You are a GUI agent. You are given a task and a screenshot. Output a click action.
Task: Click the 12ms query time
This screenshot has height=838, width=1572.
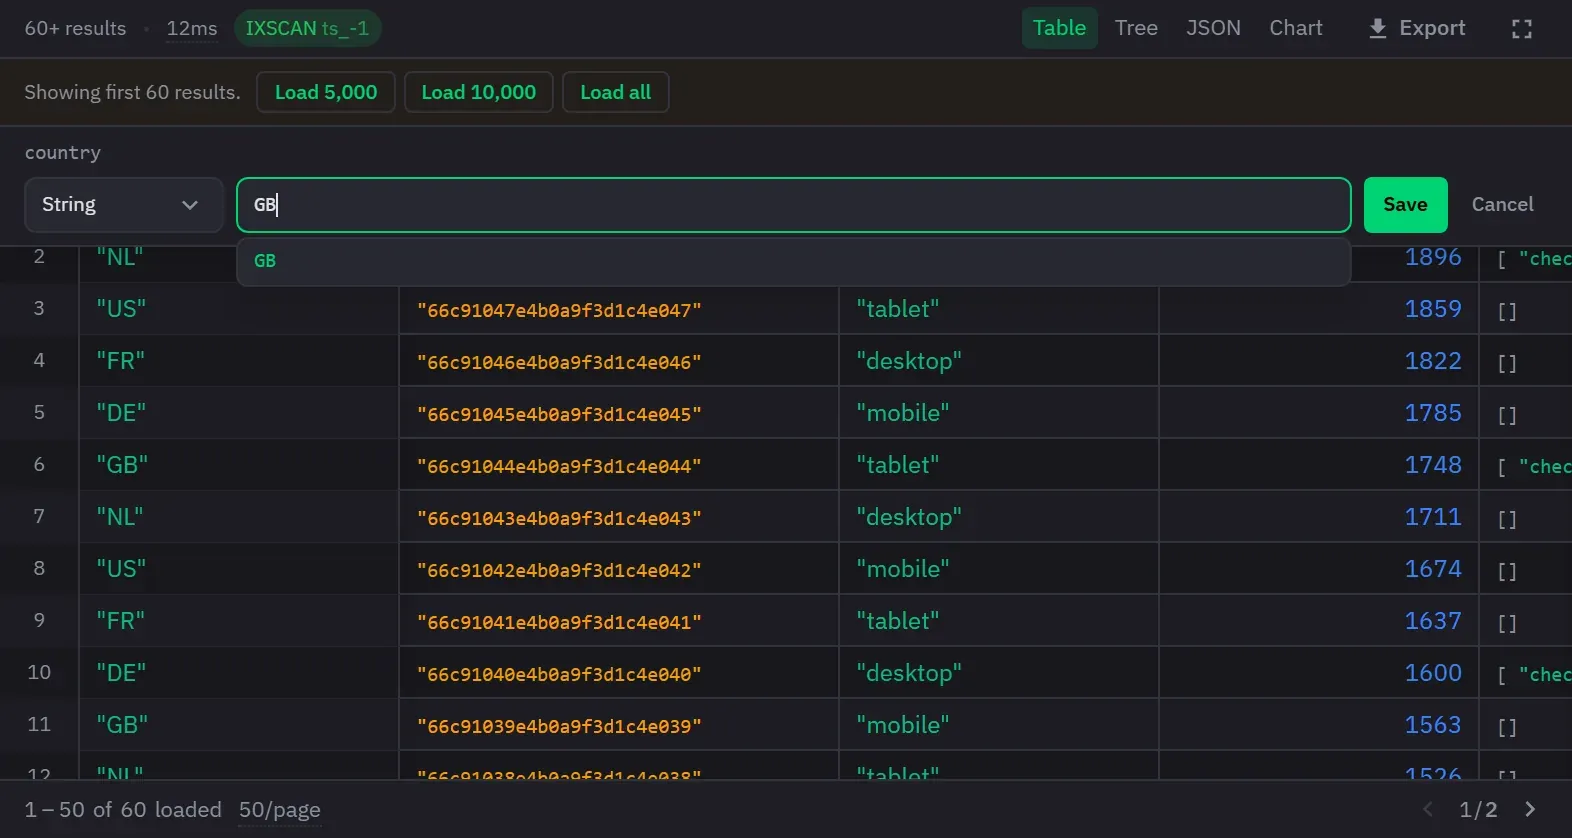coord(192,28)
